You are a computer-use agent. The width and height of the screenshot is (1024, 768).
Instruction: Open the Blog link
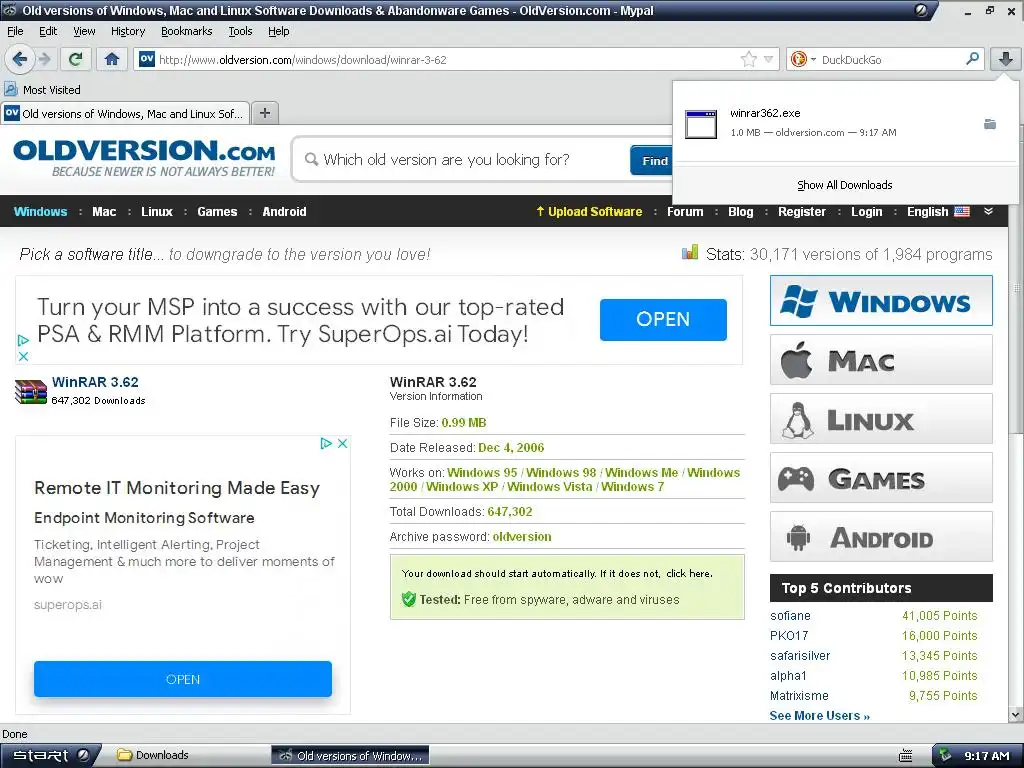tap(741, 212)
